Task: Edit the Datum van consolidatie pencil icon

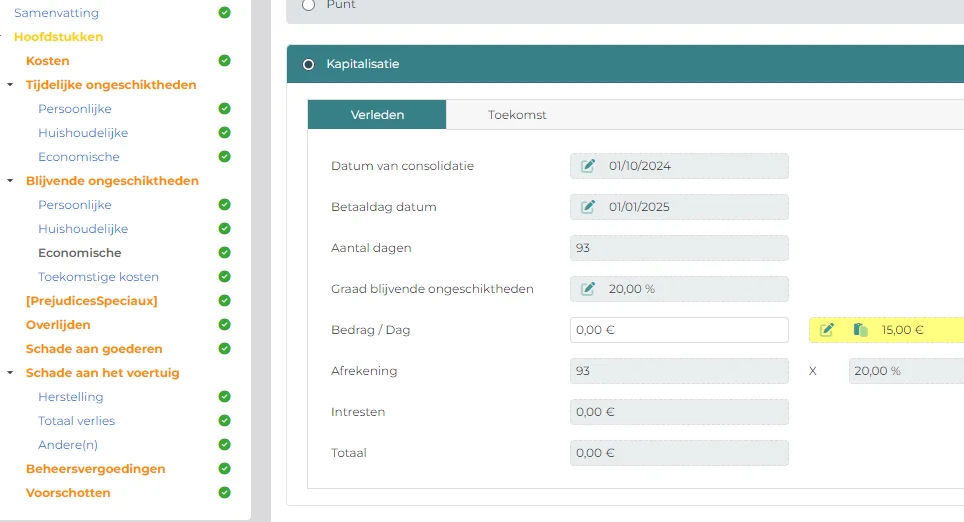Action: 588,166
